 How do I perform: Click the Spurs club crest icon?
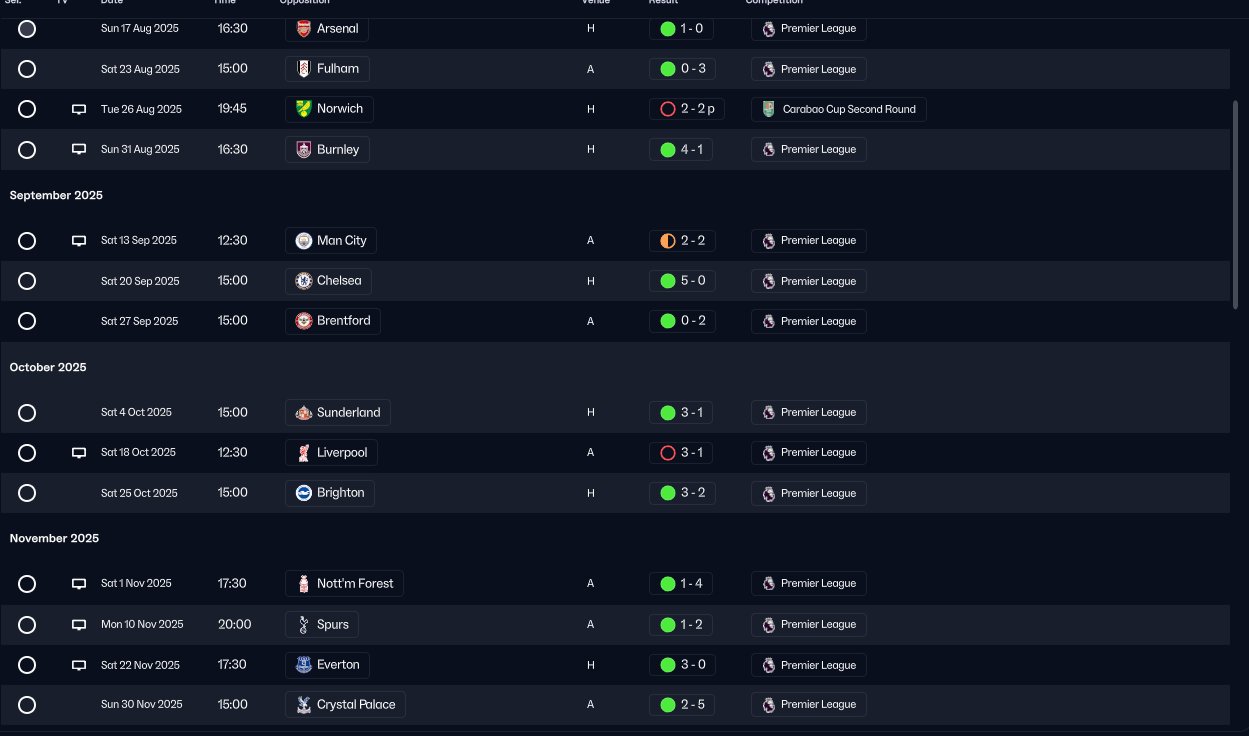tap(304, 625)
